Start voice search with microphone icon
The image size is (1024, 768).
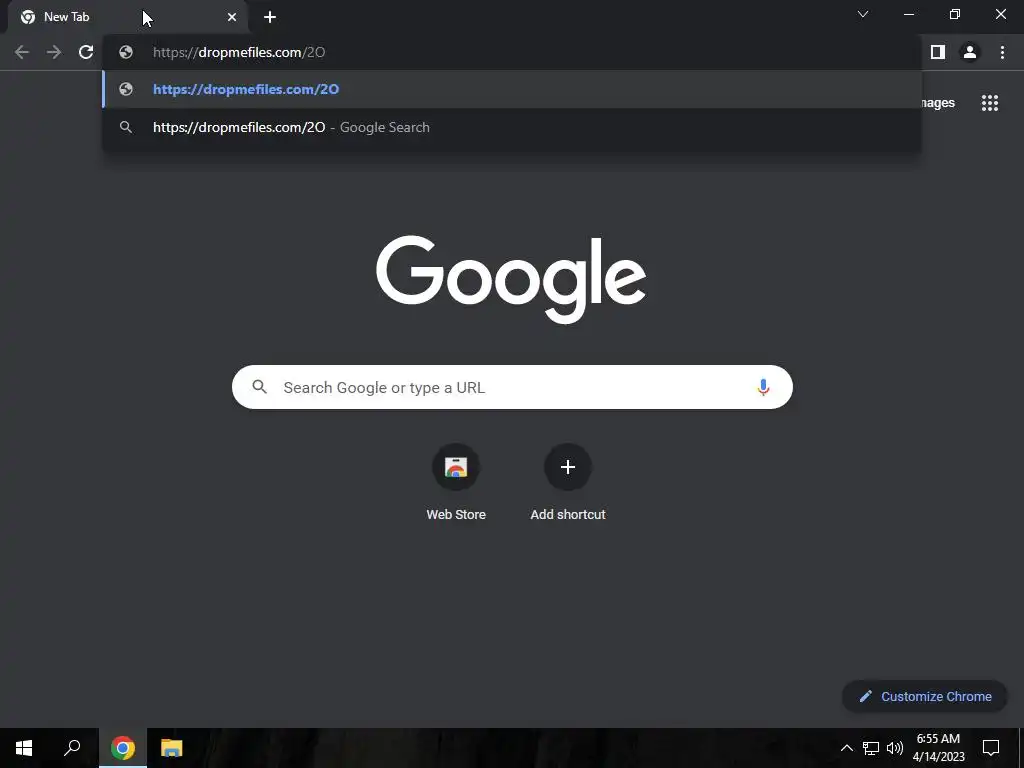point(763,387)
